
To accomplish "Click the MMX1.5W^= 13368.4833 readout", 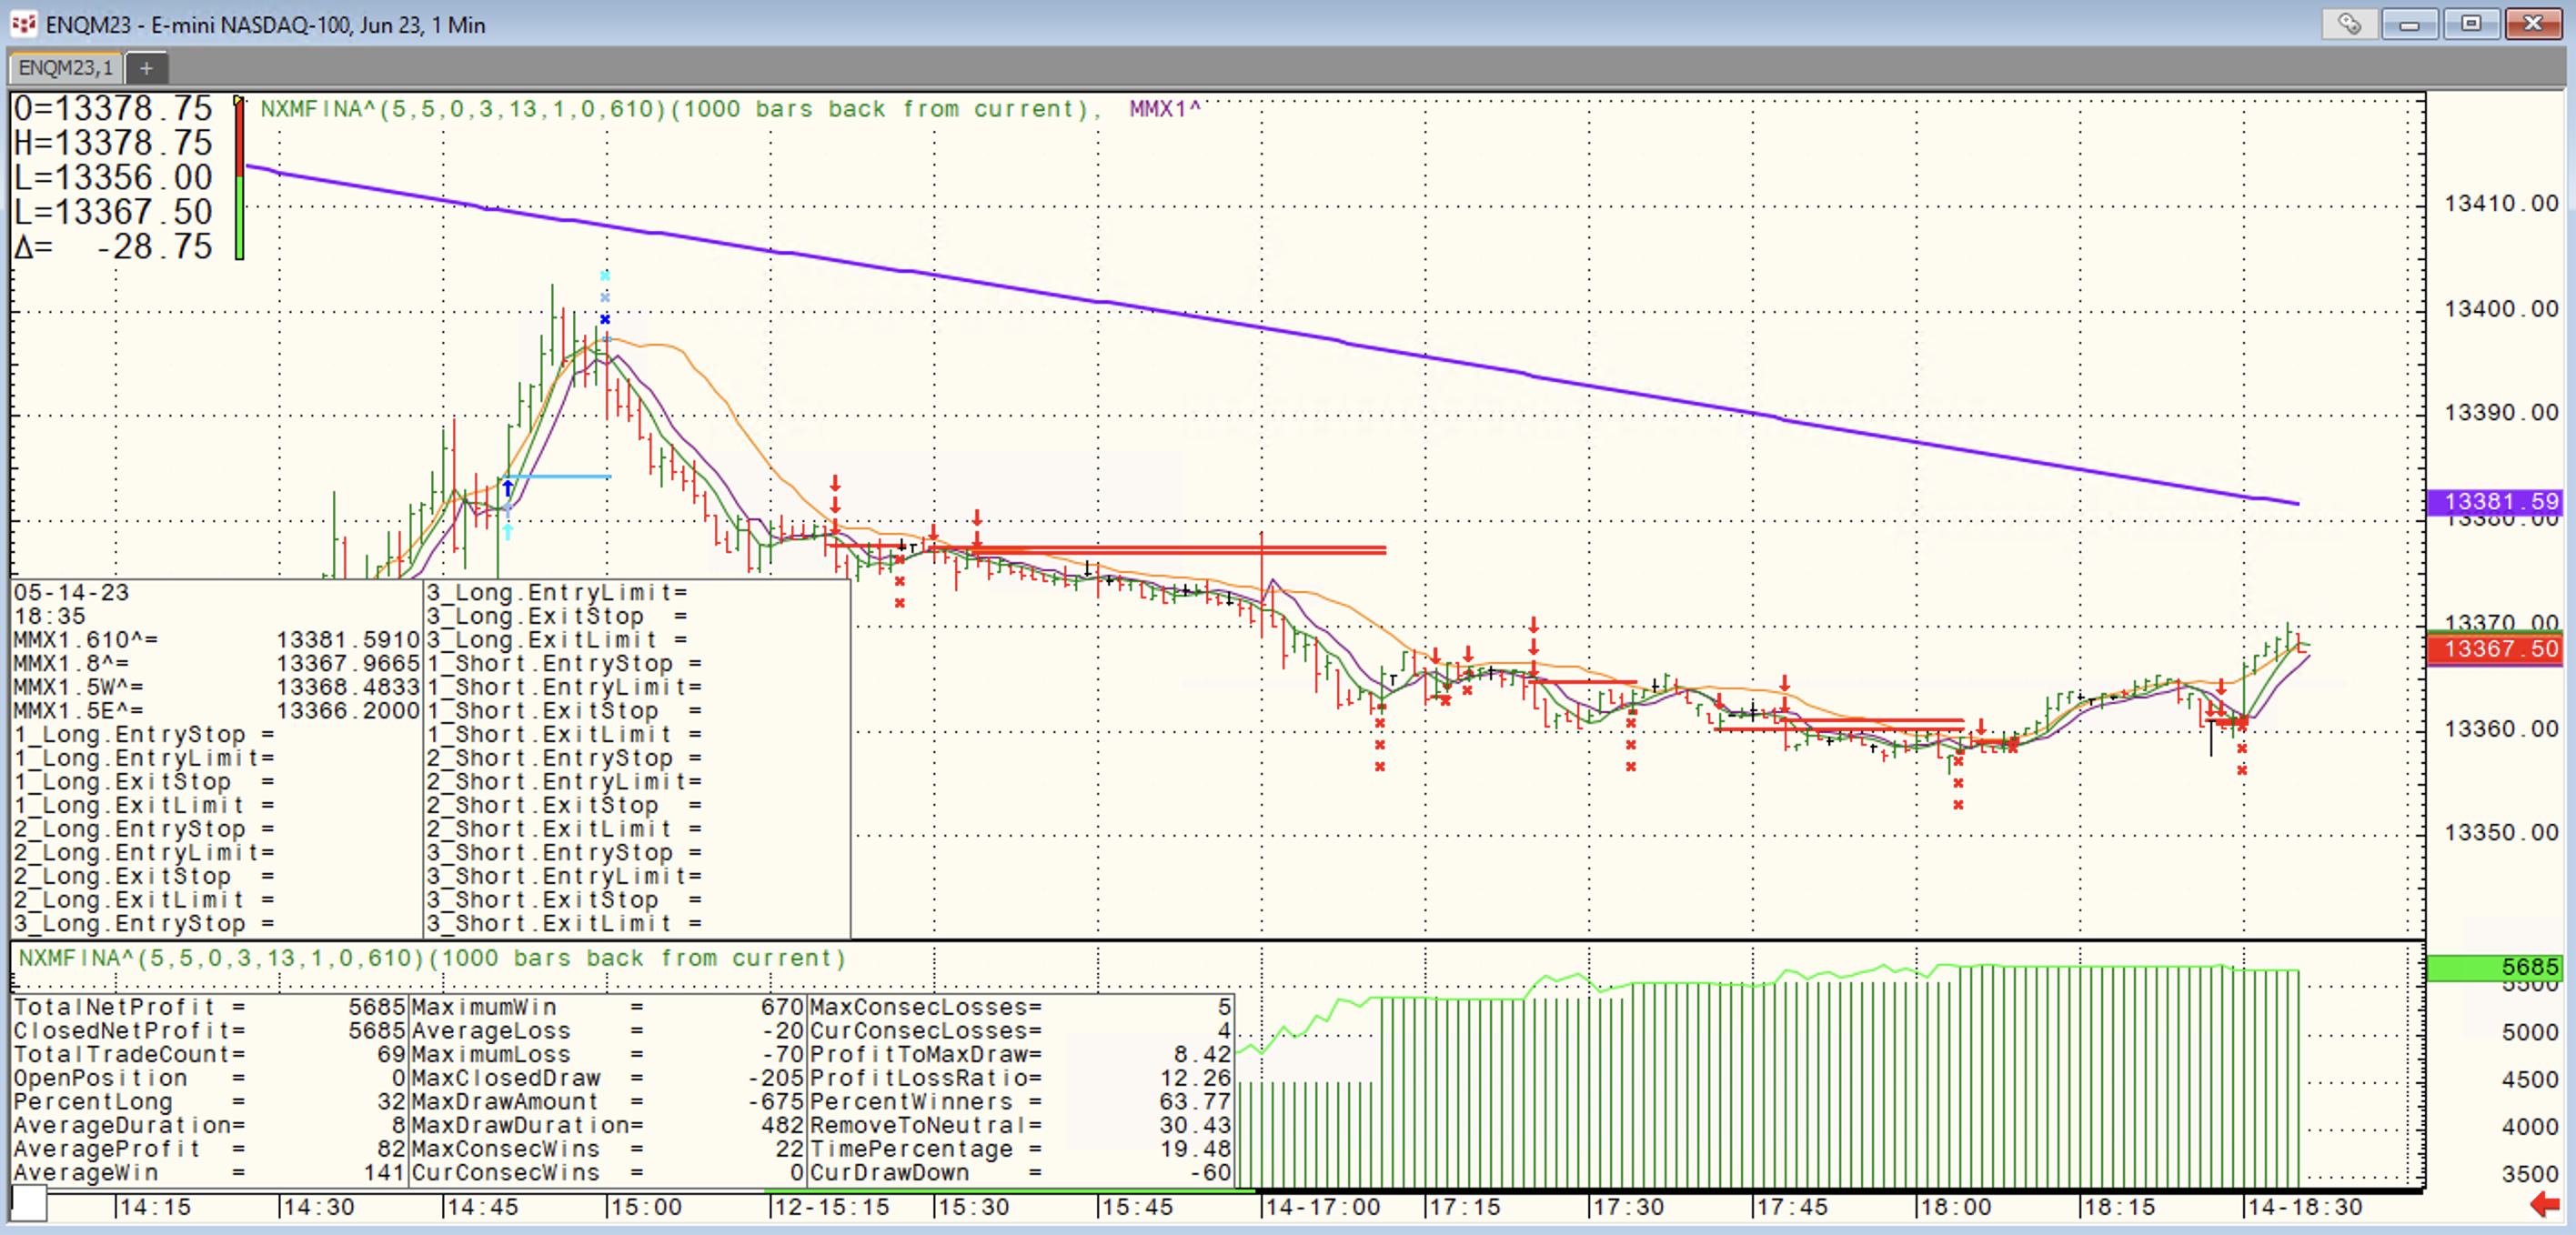I will coord(216,687).
